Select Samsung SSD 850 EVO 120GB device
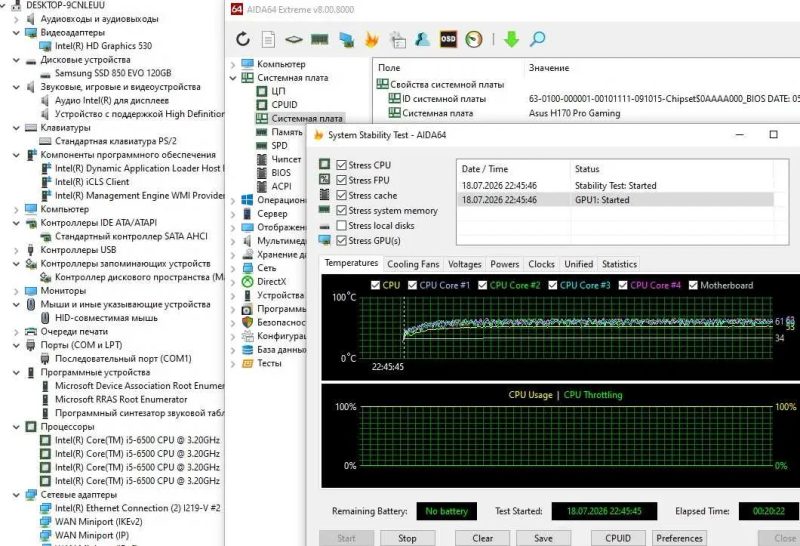Image resolution: width=800 pixels, height=546 pixels. 113,73
